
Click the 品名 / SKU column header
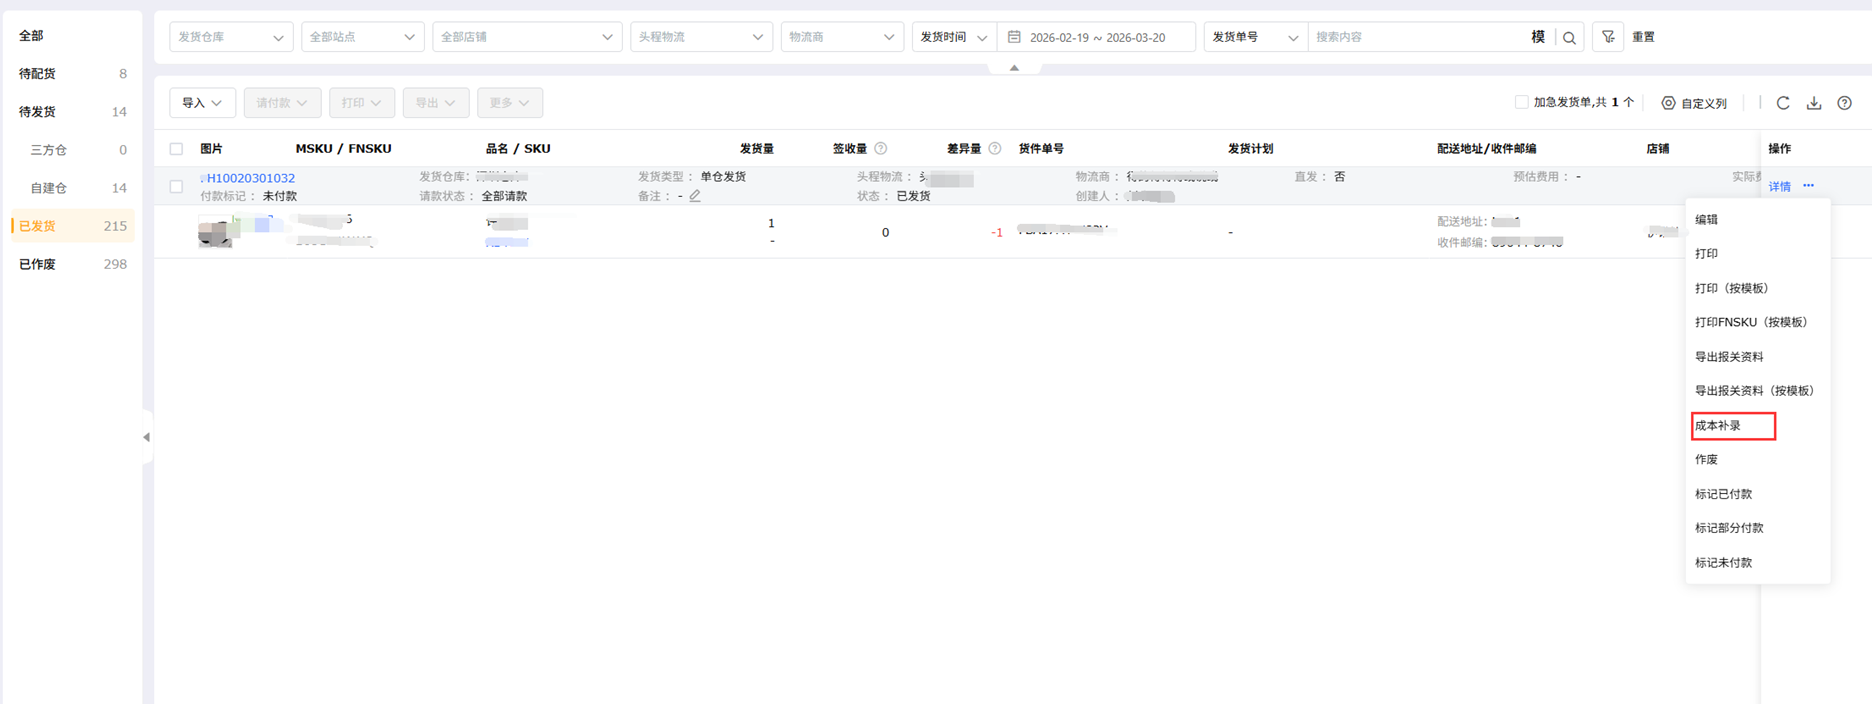[517, 148]
